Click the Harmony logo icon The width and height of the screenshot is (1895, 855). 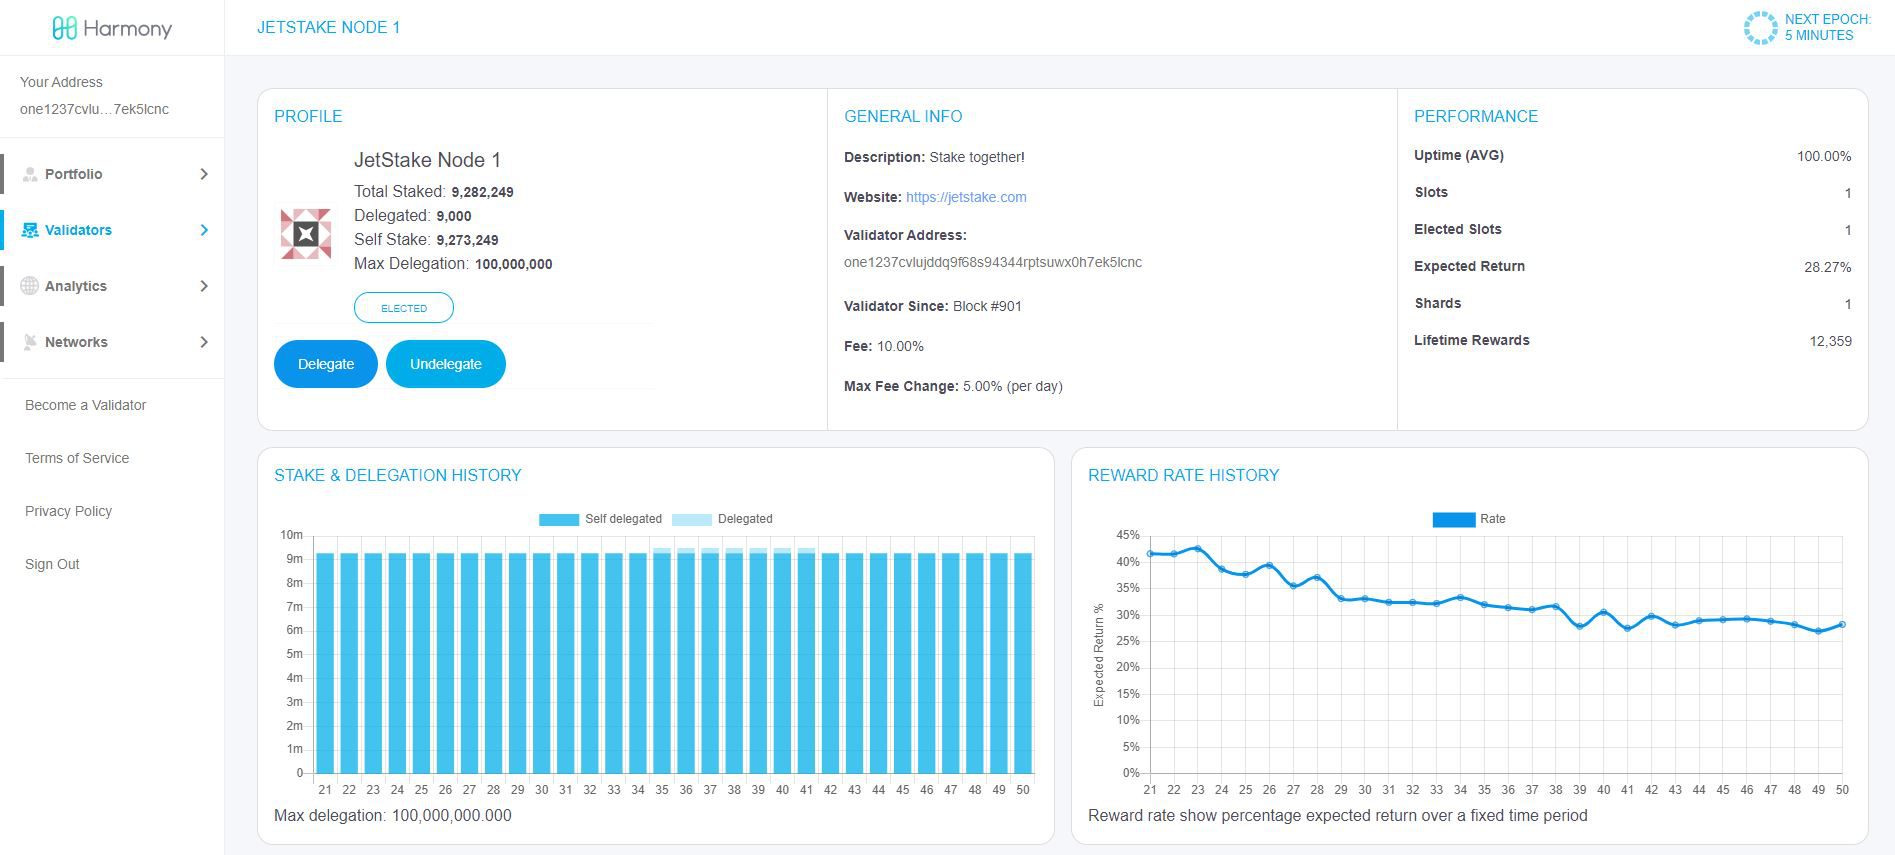tap(64, 28)
